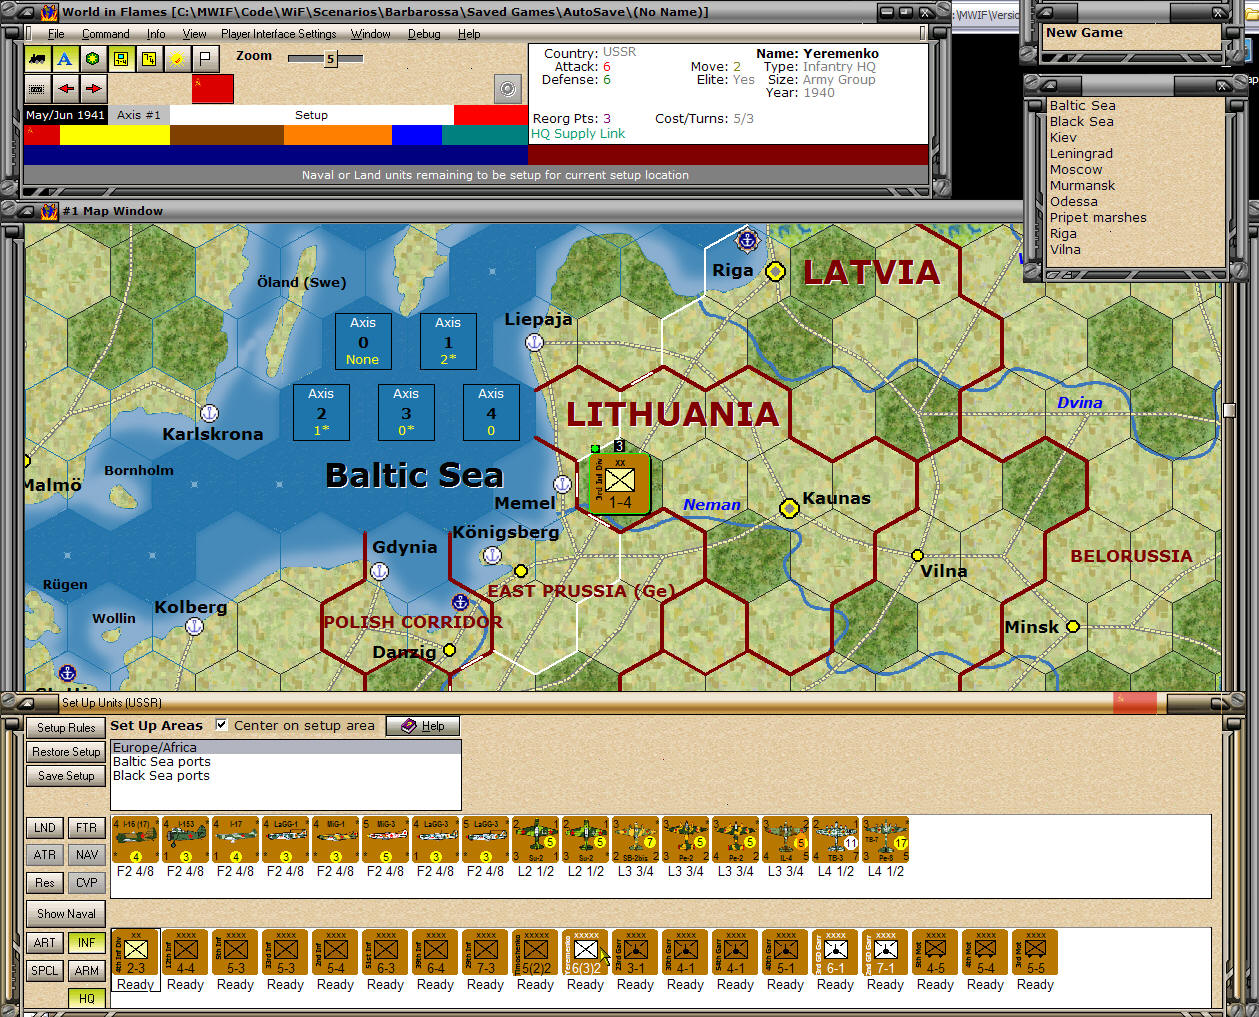Toggle the ARM unit filter
Viewport: 1259px width, 1017px height.
87,971
